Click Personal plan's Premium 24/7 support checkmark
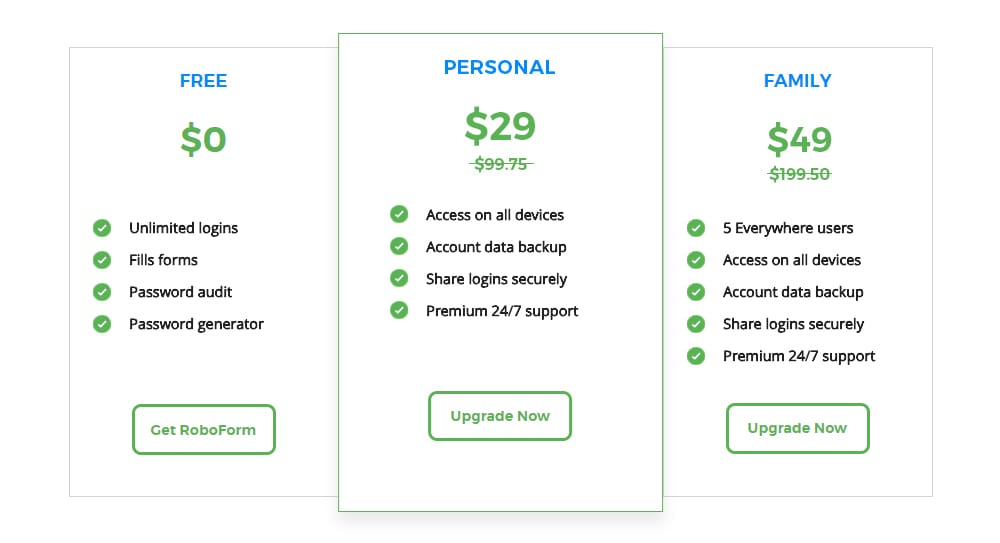Image resolution: width=1000 pixels, height=543 pixels. point(399,311)
